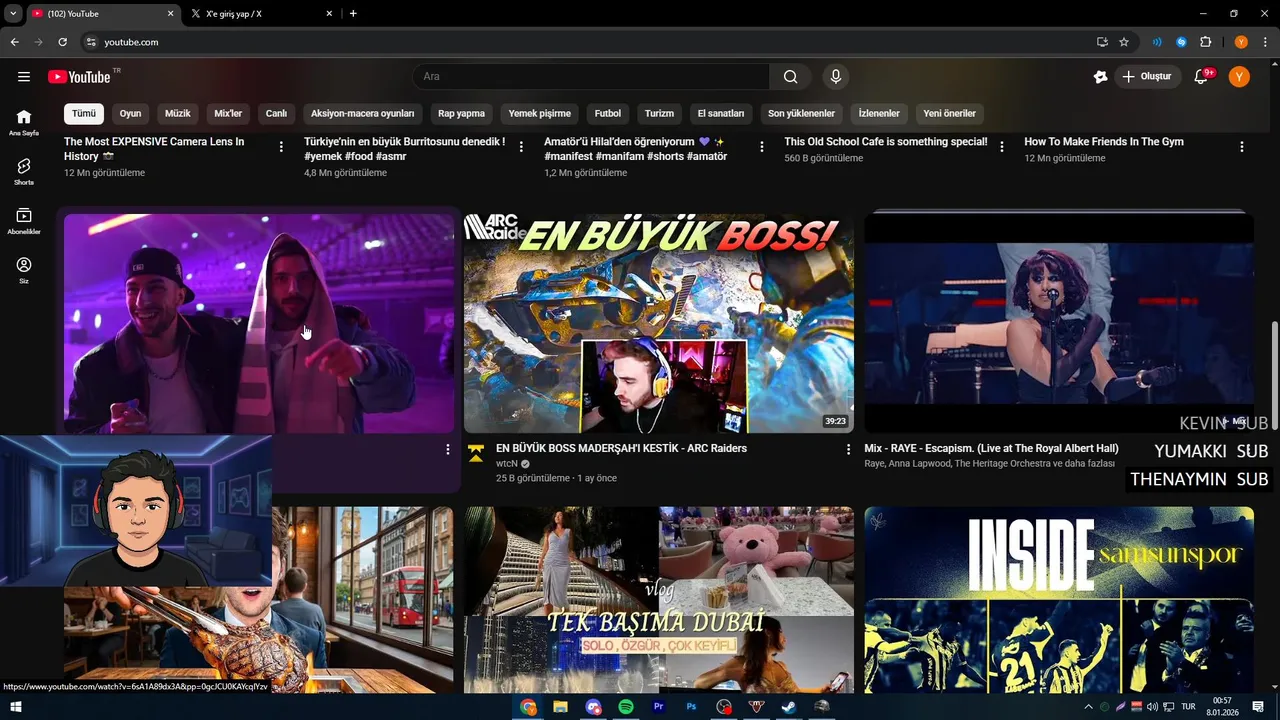Open the YouTube notifications bell
1280x720 pixels.
pos(1202,77)
